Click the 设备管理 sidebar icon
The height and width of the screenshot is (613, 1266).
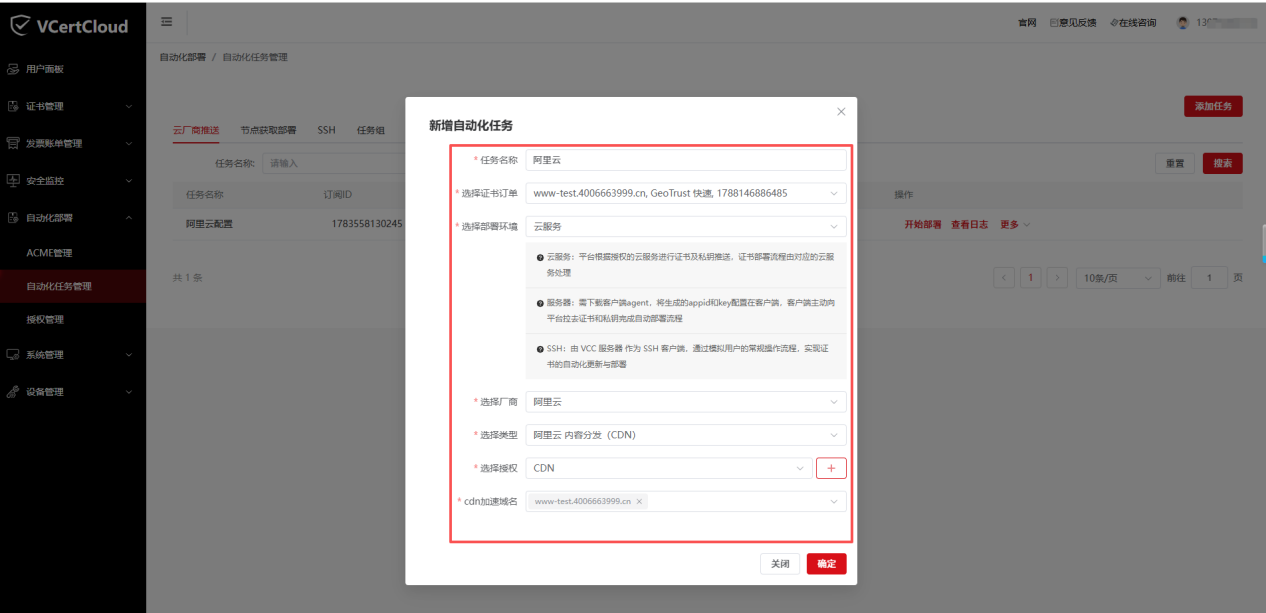[x=13, y=391]
